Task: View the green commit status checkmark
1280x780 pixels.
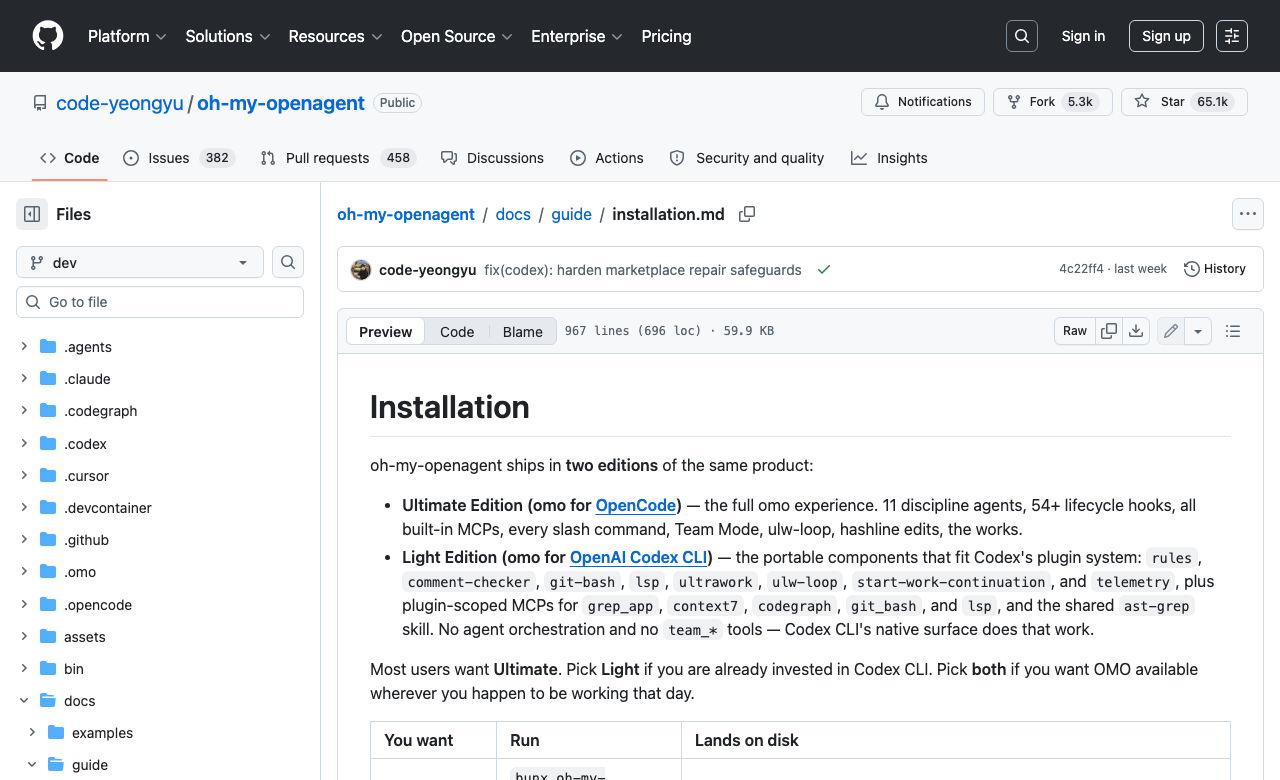Action: click(824, 270)
